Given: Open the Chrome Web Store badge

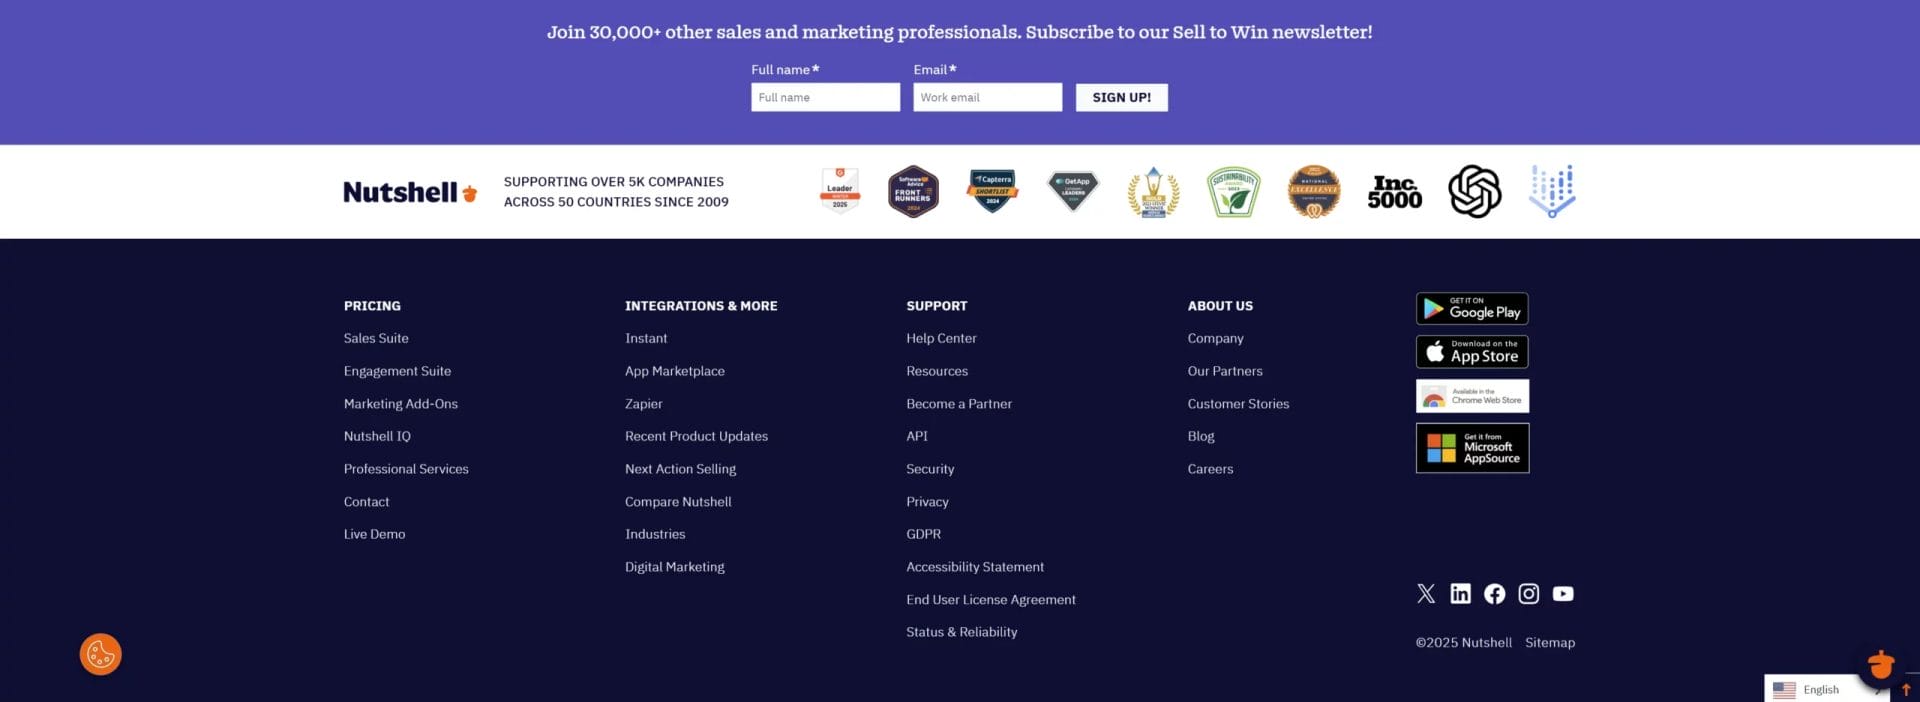Looking at the screenshot, I should pos(1472,396).
